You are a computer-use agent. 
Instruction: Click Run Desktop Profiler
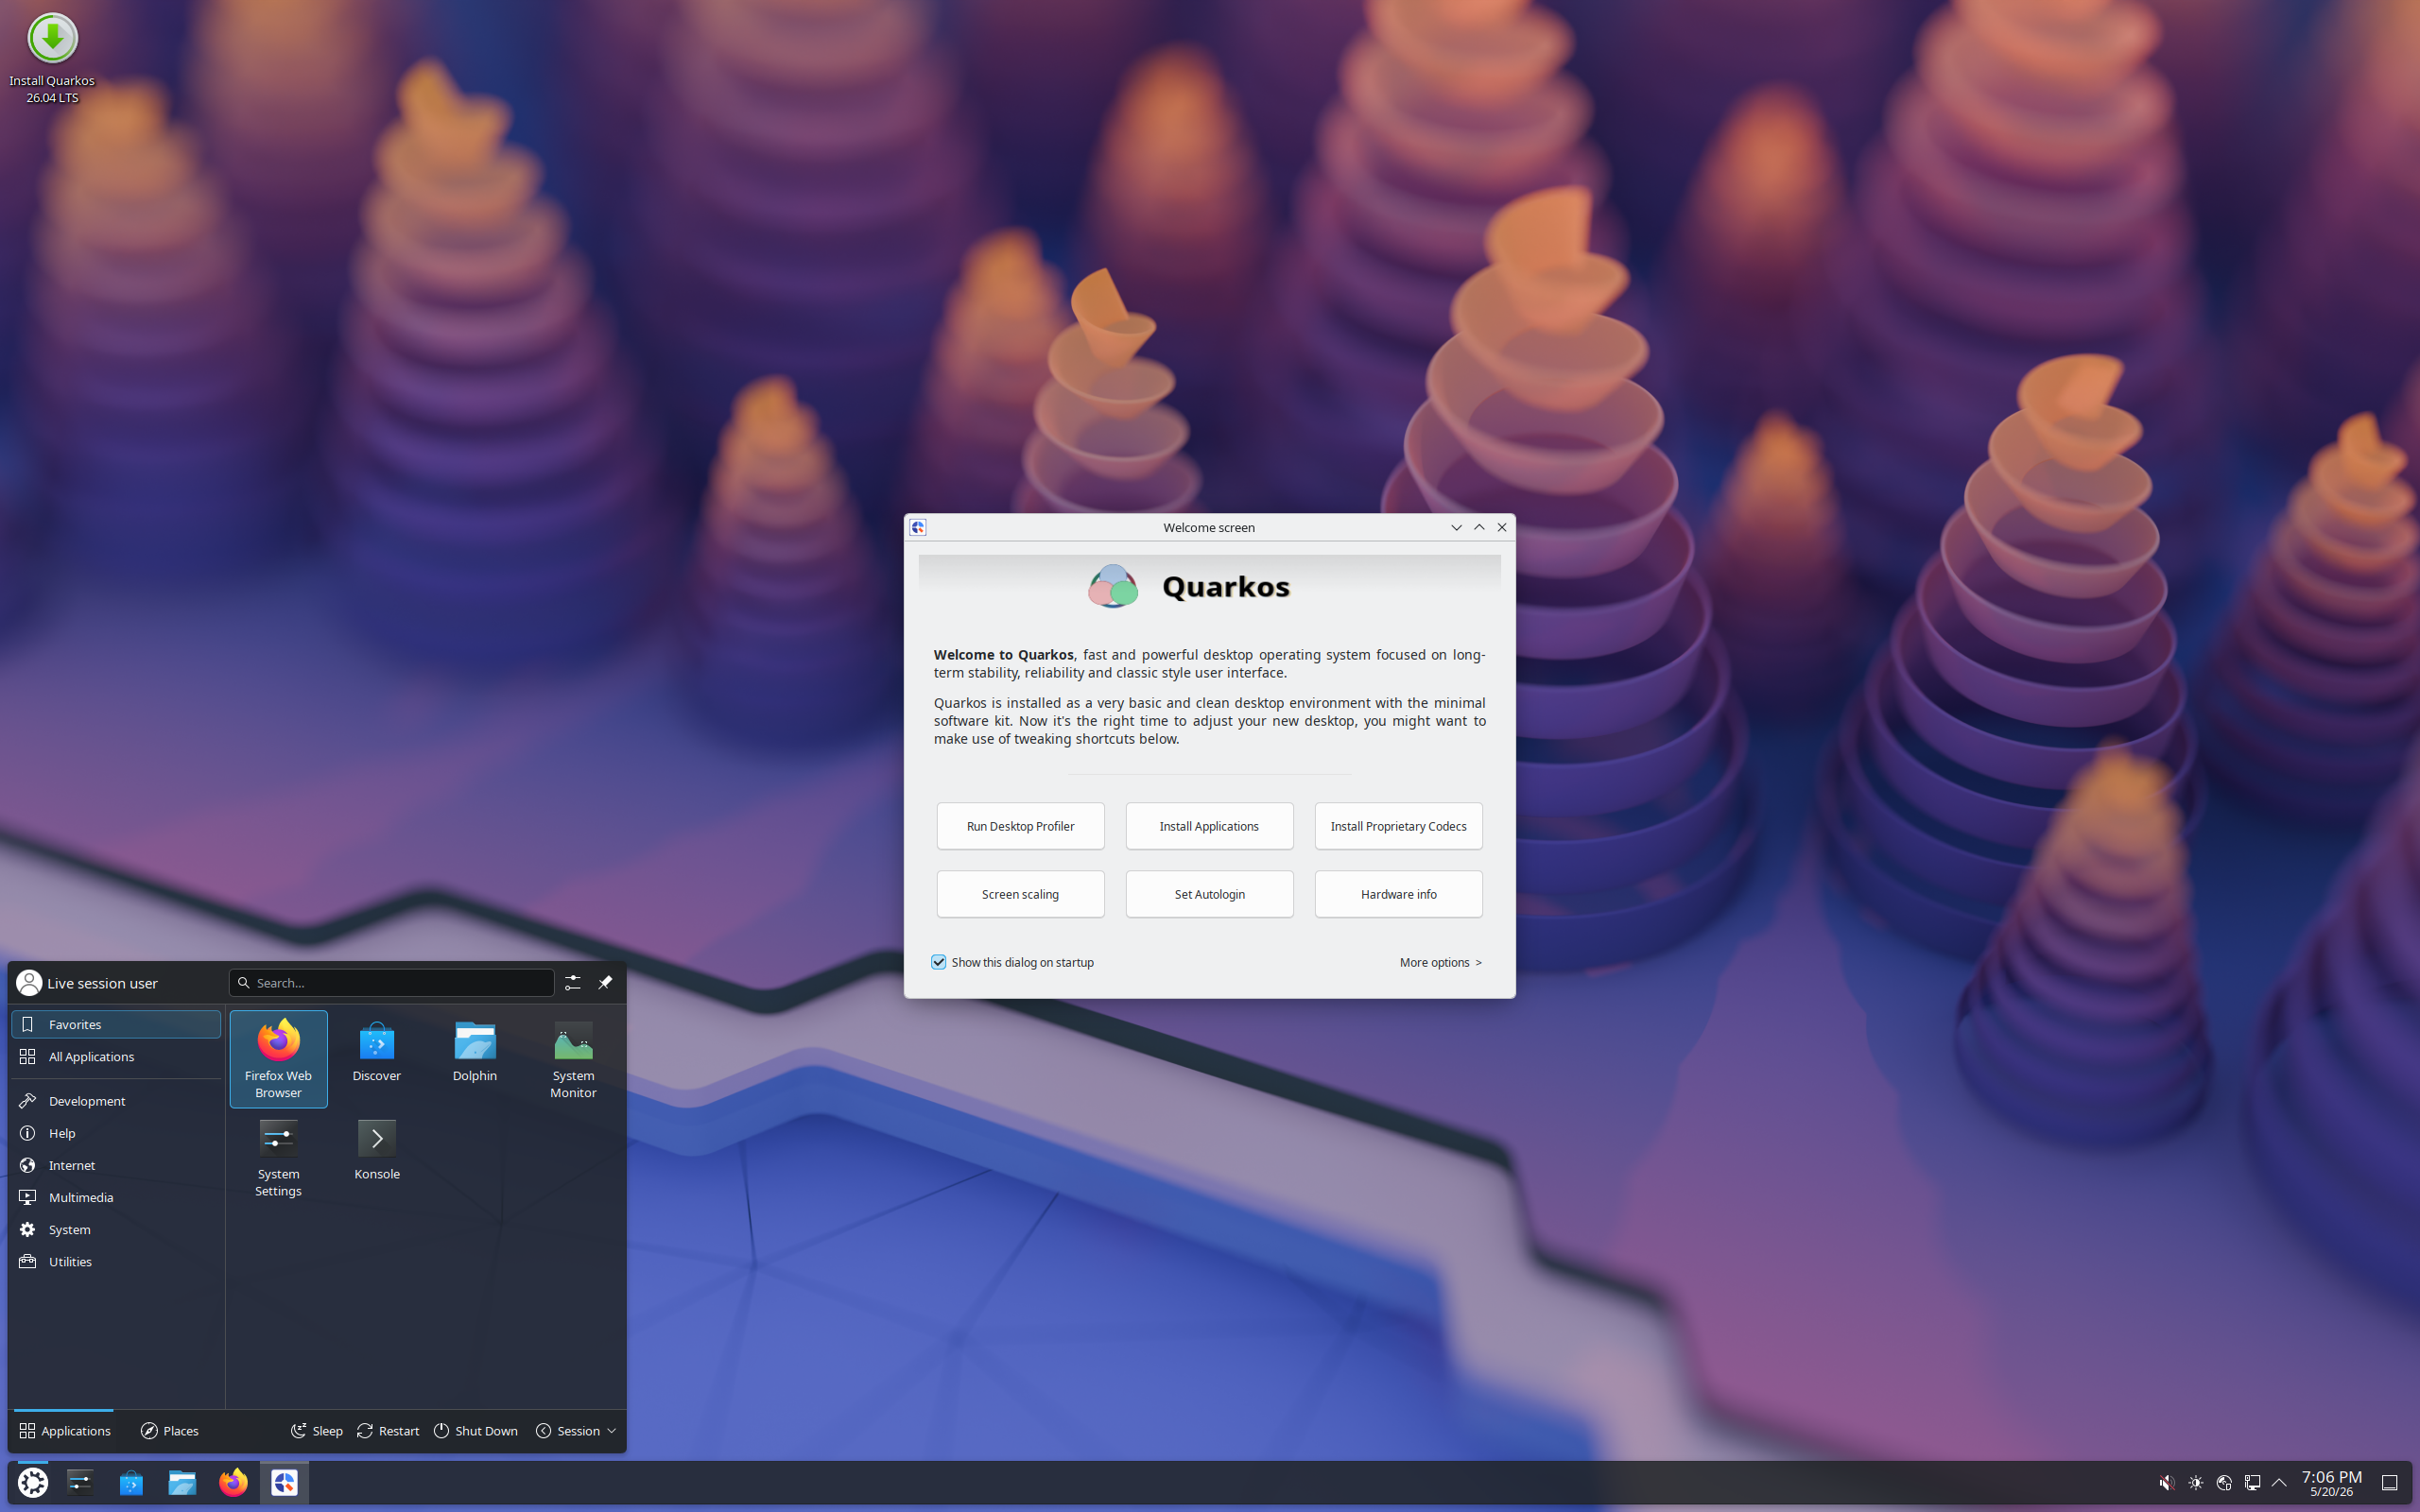tap(1020, 826)
